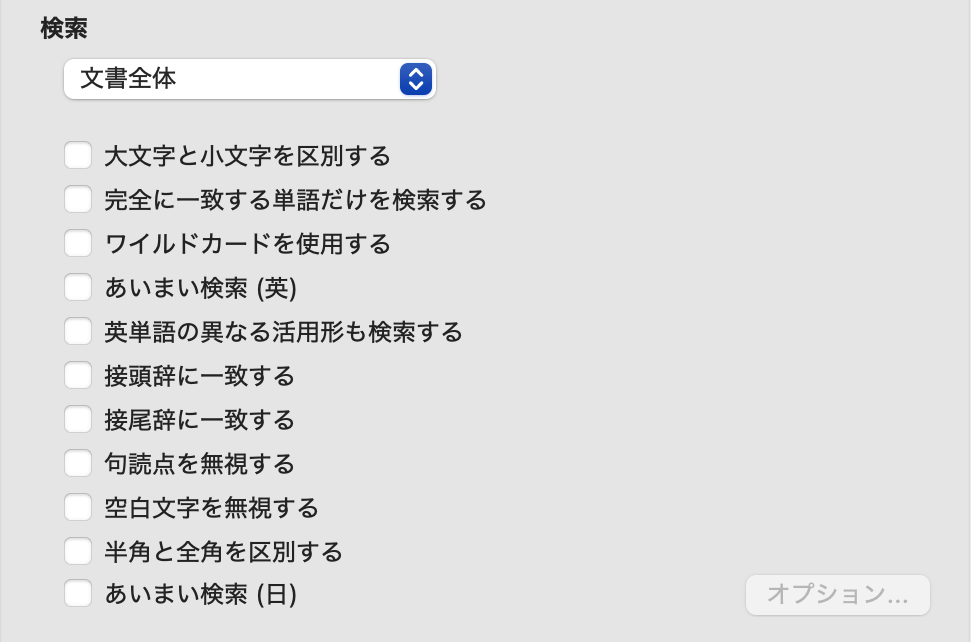This screenshot has height=642, width=971.
Task: Enable prefix matching 接頭辞に一致する
Action: click(77, 375)
